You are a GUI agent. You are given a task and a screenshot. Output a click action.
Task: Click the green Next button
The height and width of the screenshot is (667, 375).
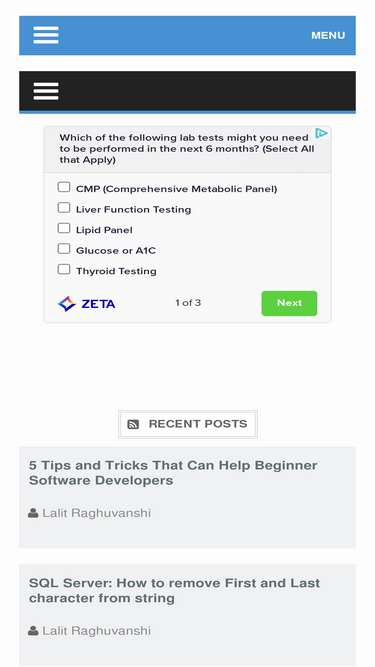tap(289, 303)
